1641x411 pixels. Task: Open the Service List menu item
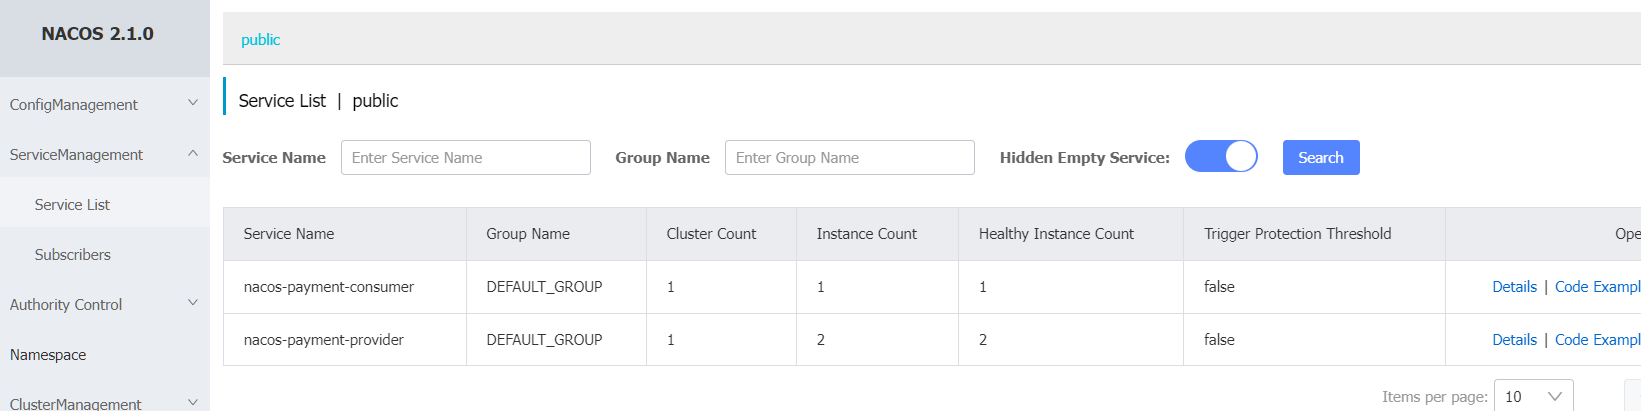(72, 205)
